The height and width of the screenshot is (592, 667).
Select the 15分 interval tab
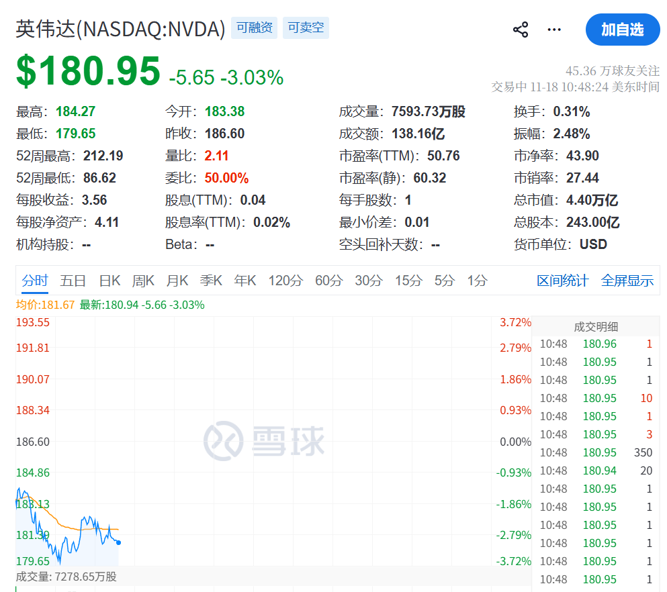(408, 280)
